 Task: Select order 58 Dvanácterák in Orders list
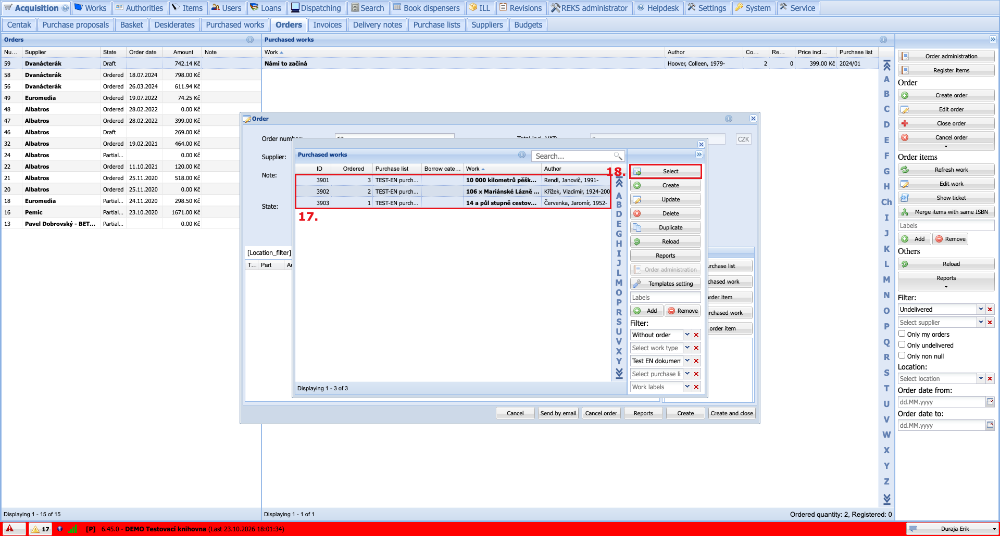(131, 75)
